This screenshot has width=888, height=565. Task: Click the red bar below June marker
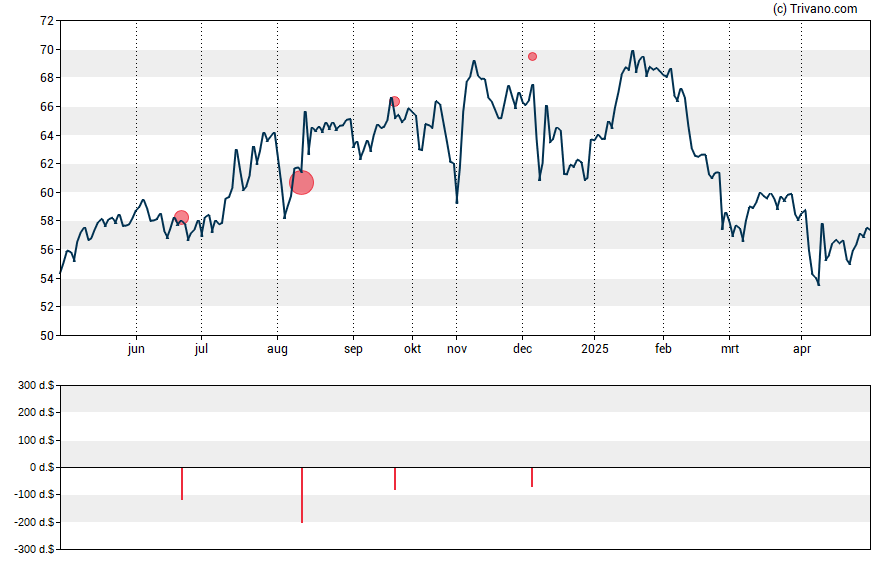coord(182,483)
